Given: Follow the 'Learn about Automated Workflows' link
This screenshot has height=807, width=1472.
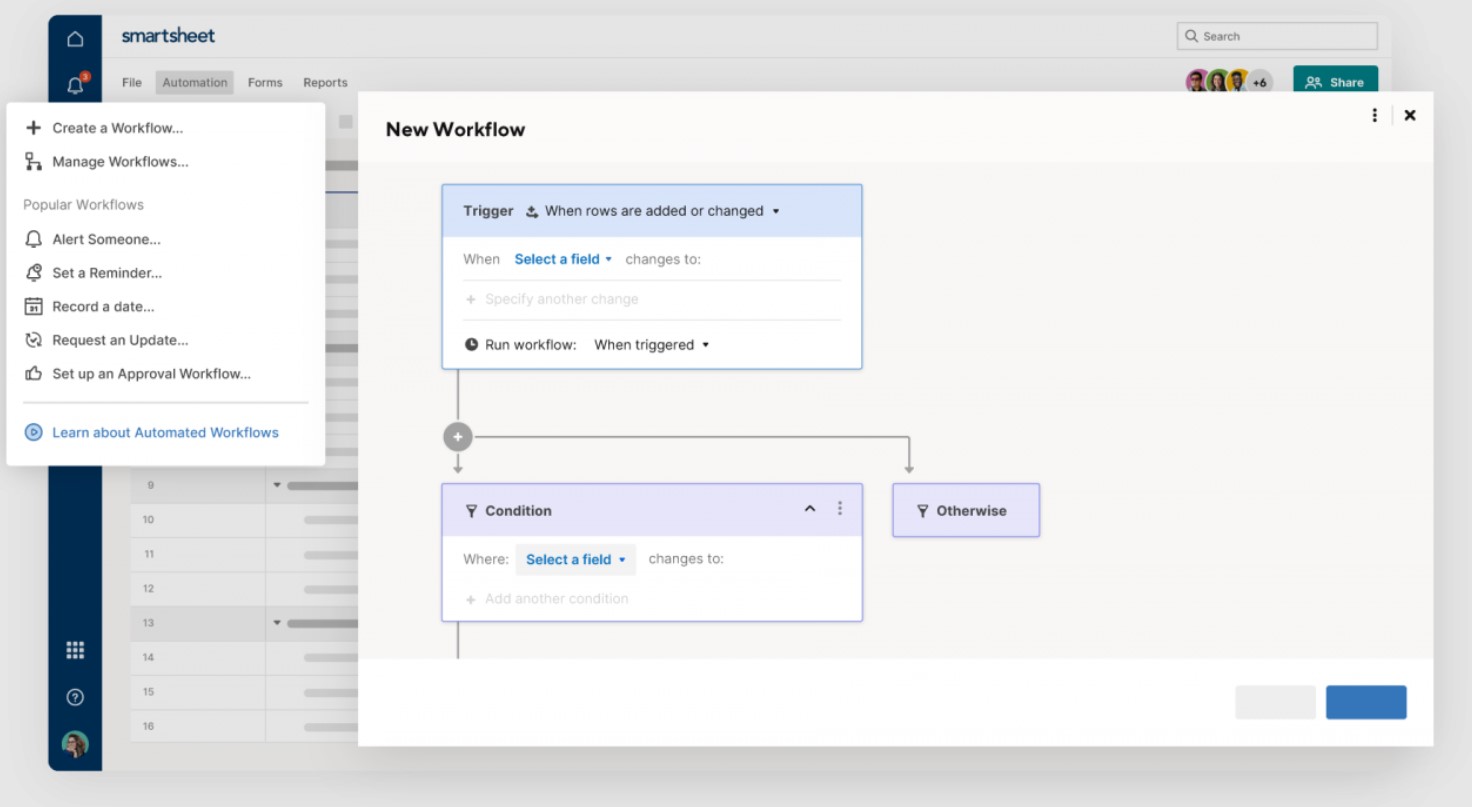Looking at the screenshot, I should [x=165, y=432].
